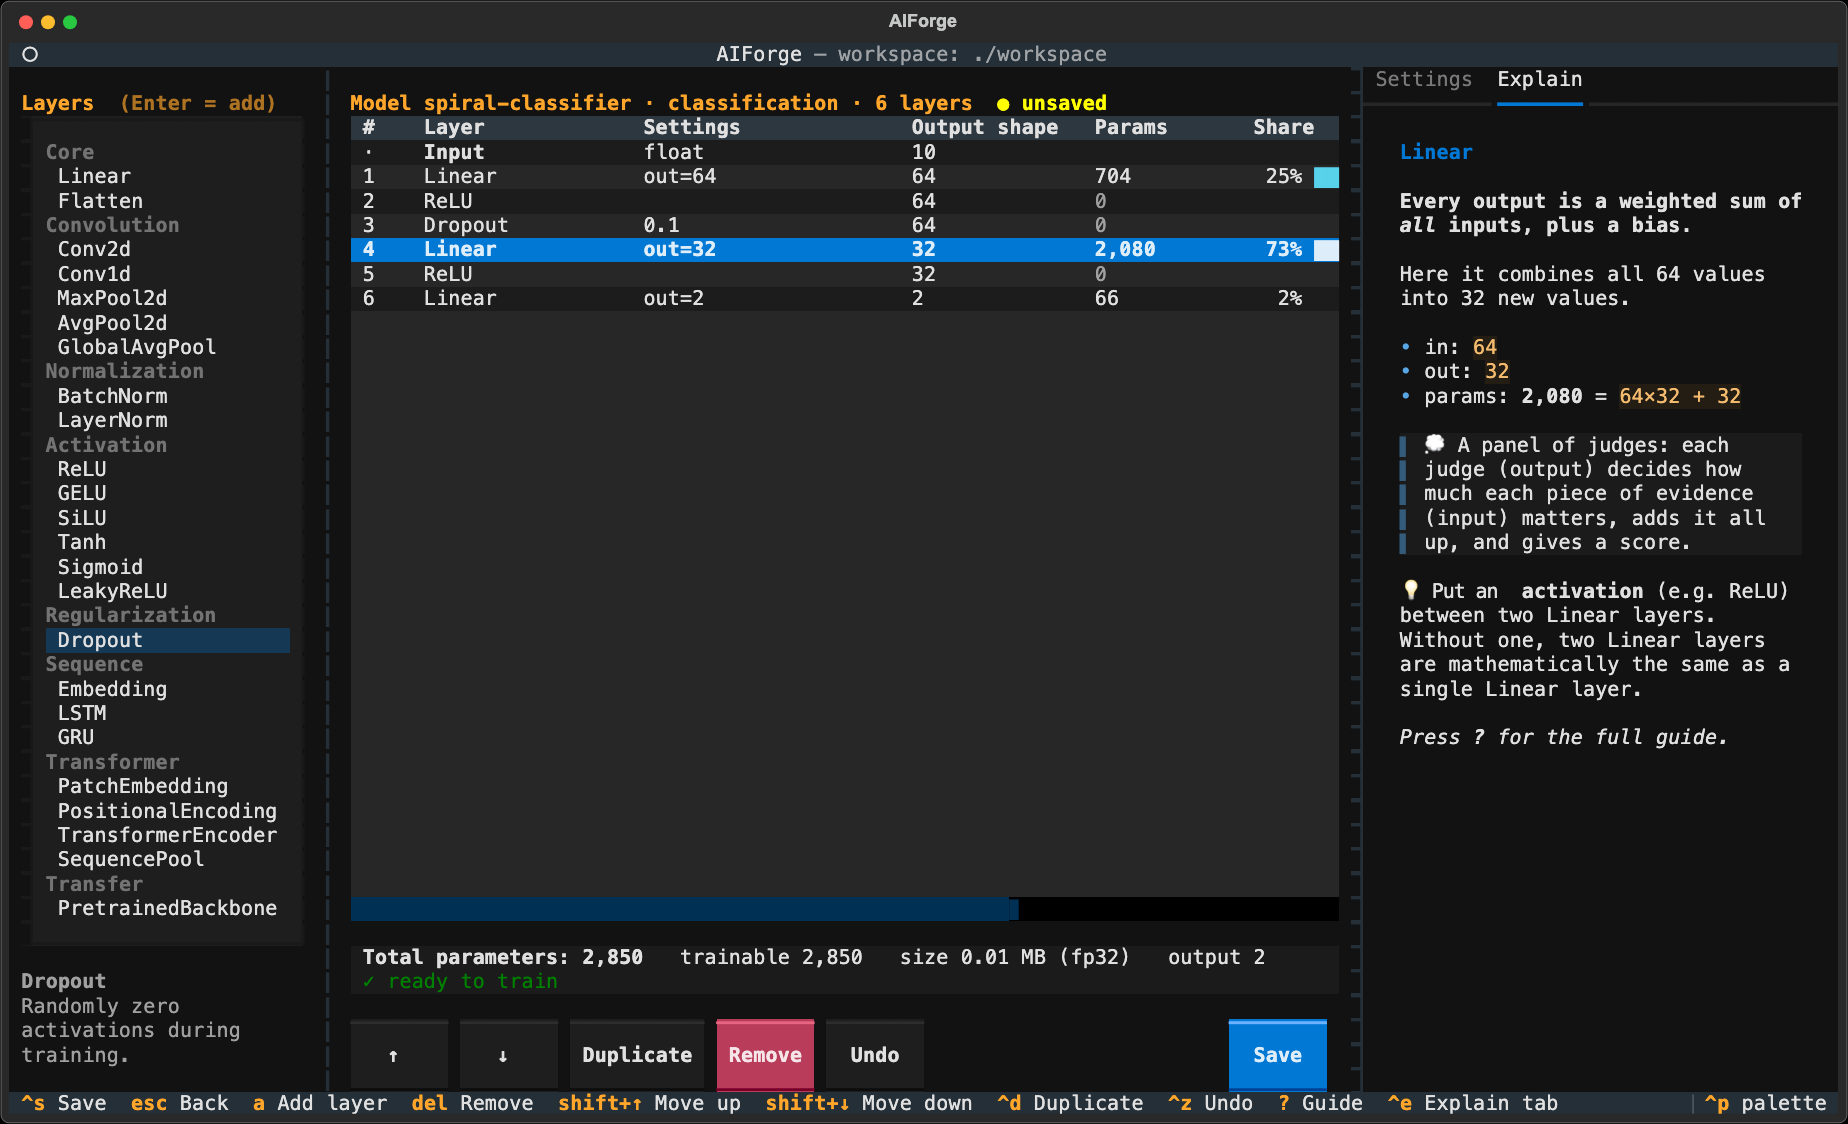Click the Undo button
The image size is (1848, 1124).
click(875, 1055)
